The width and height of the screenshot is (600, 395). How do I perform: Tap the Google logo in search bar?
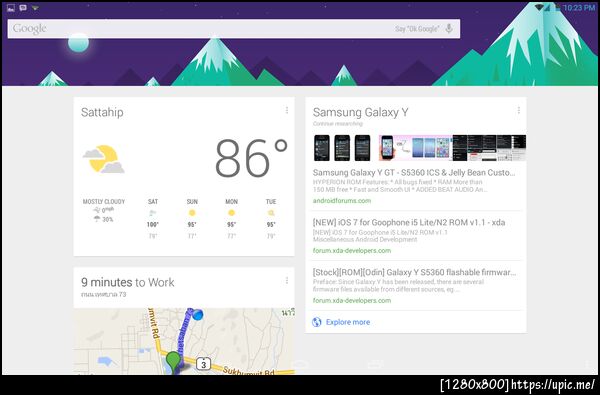(30, 29)
